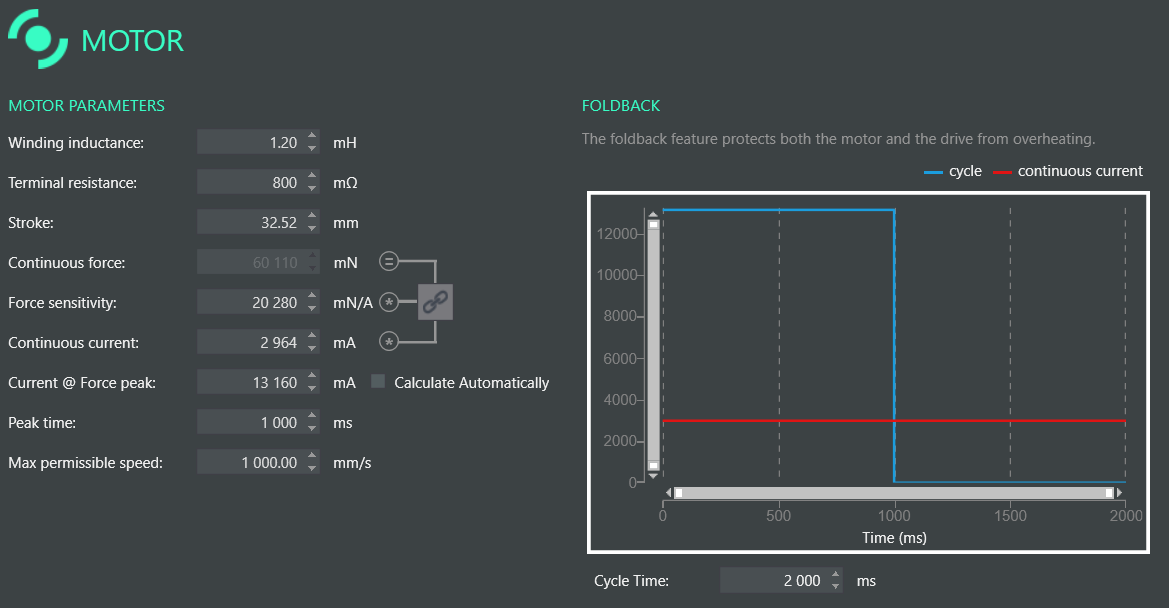Decrease Winding inductance with down arrow
This screenshot has width=1169, height=608.
coord(312,148)
